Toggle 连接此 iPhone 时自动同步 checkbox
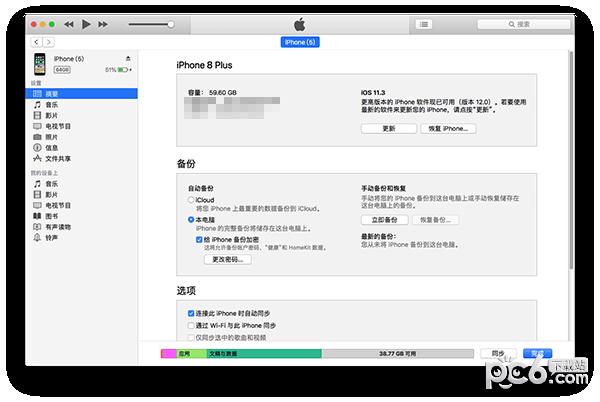This screenshot has height=402, width=600. coord(191,312)
